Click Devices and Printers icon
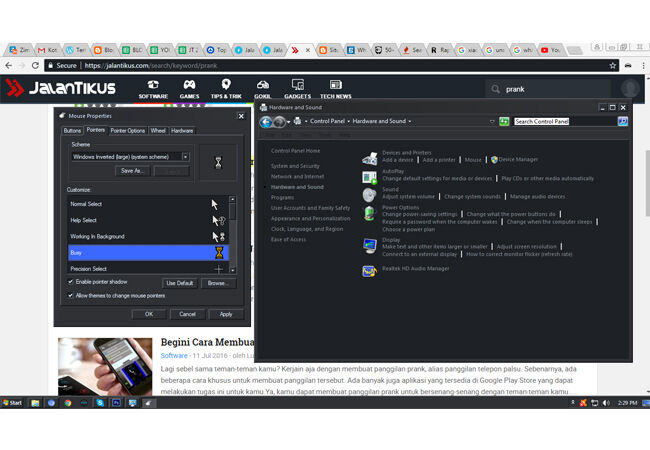 (x=369, y=158)
